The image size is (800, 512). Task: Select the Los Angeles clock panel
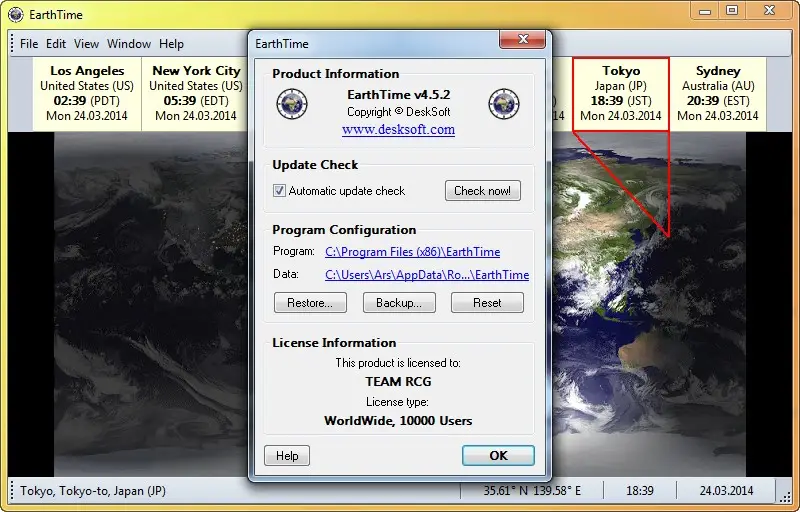pos(87,94)
